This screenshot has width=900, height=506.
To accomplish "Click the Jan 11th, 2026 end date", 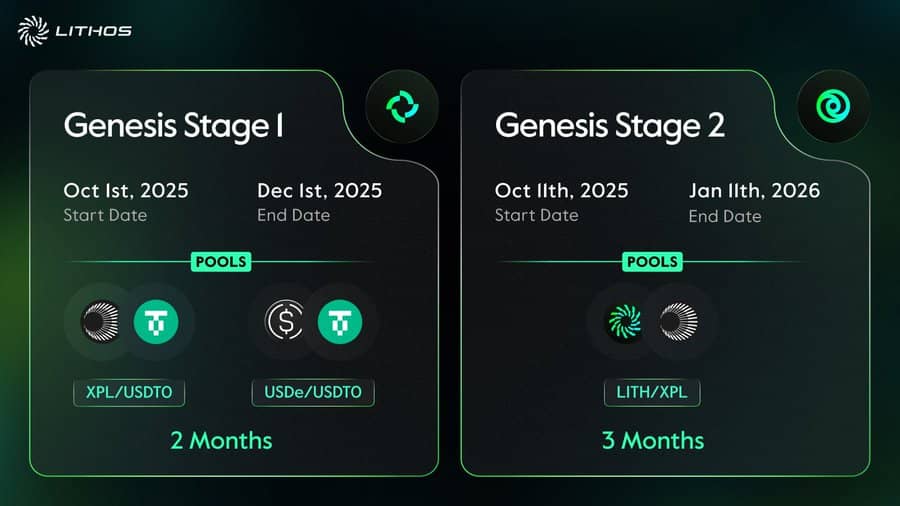I will 752,190.
